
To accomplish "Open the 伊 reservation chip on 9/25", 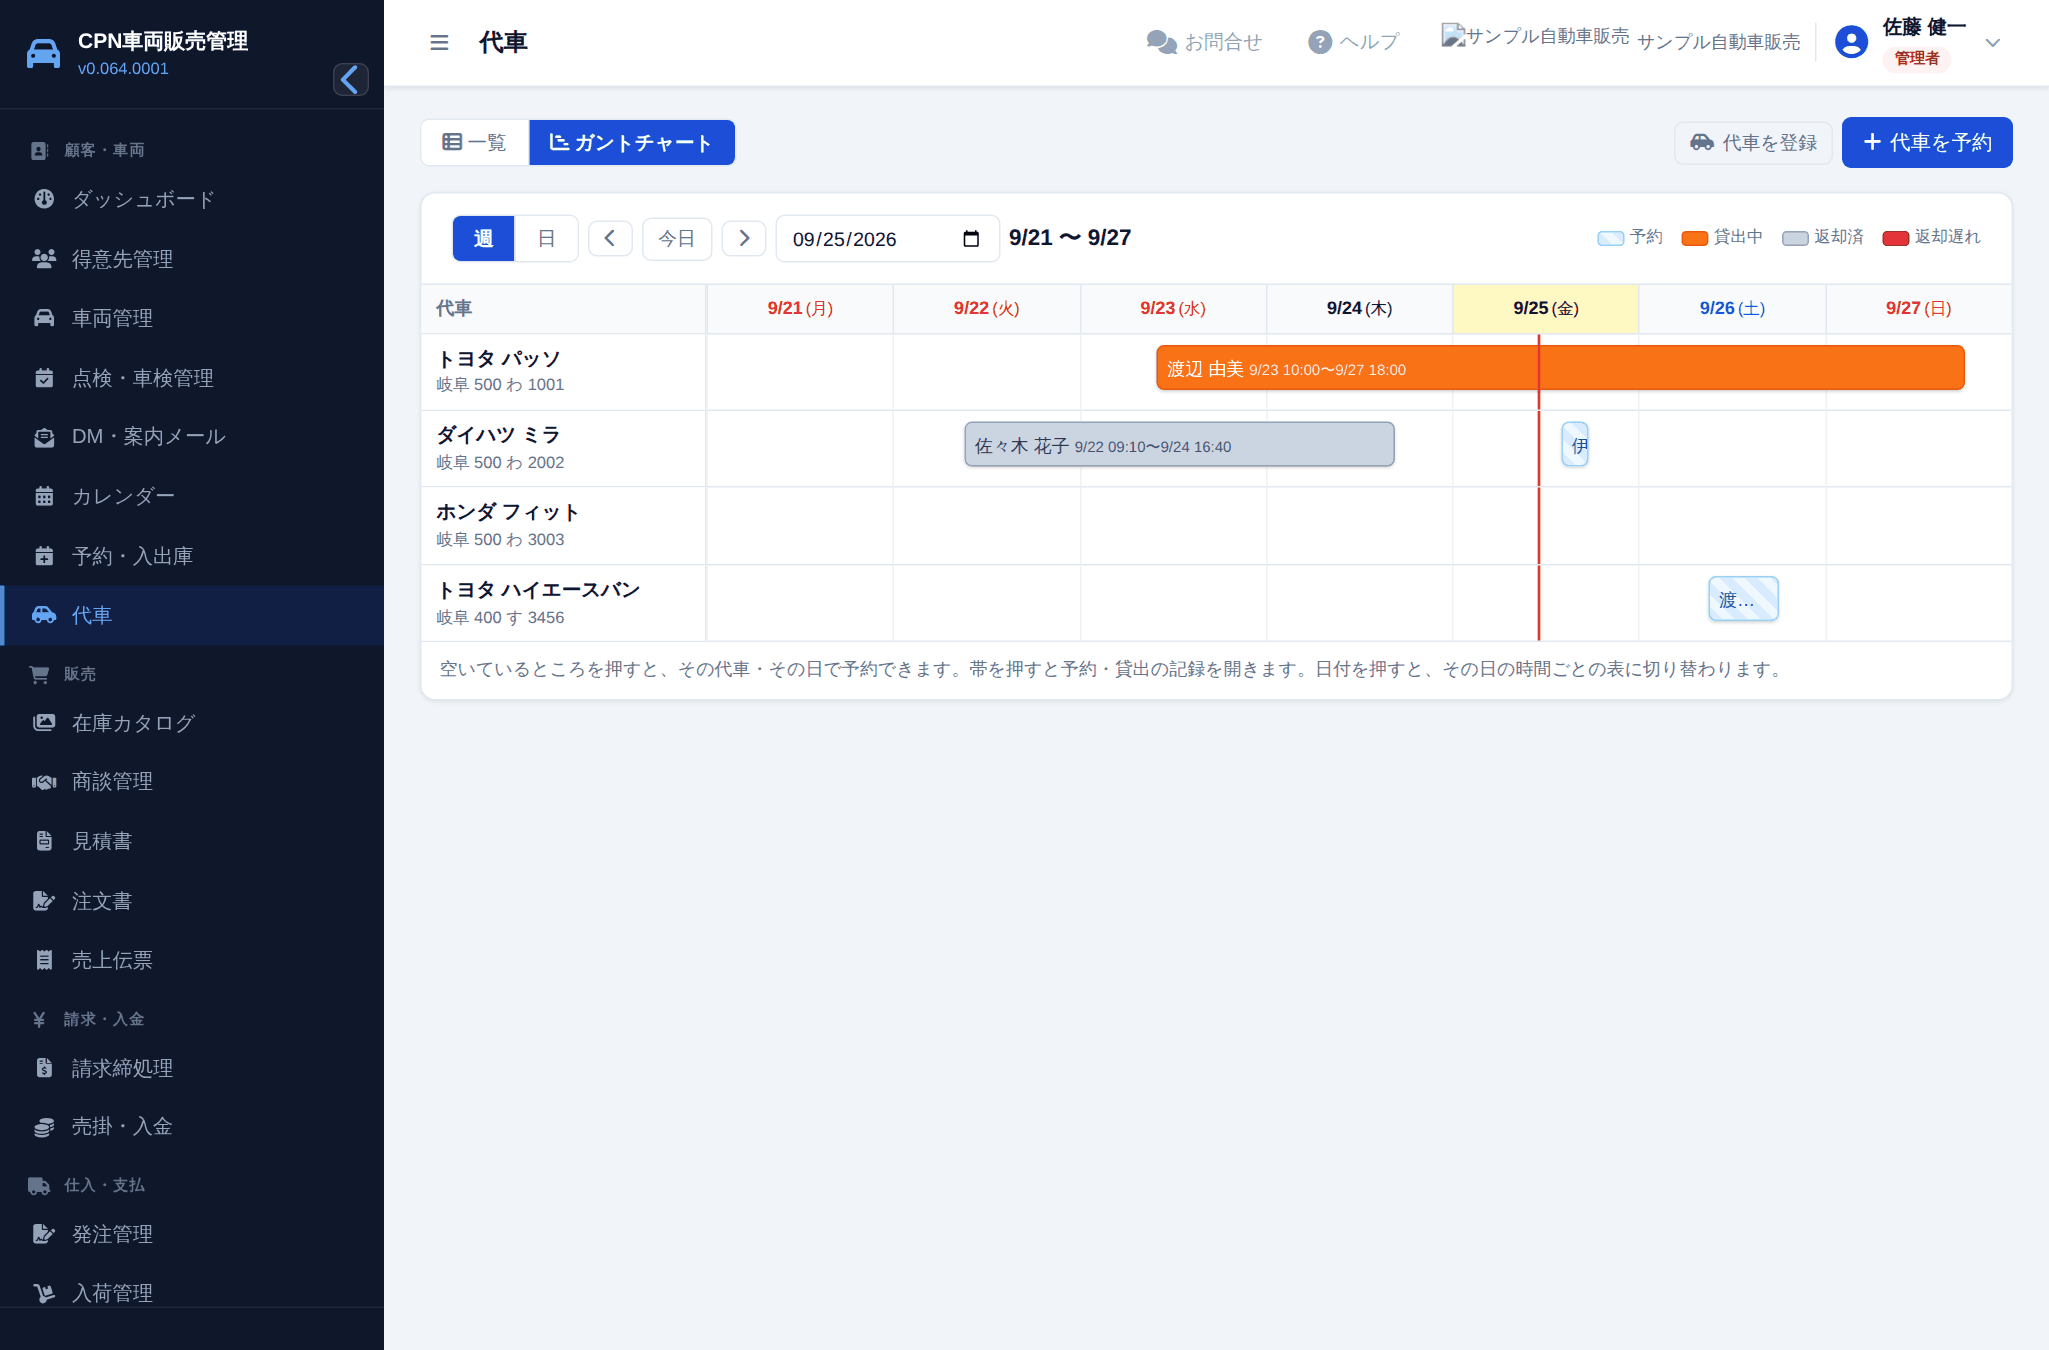I will (1575, 445).
